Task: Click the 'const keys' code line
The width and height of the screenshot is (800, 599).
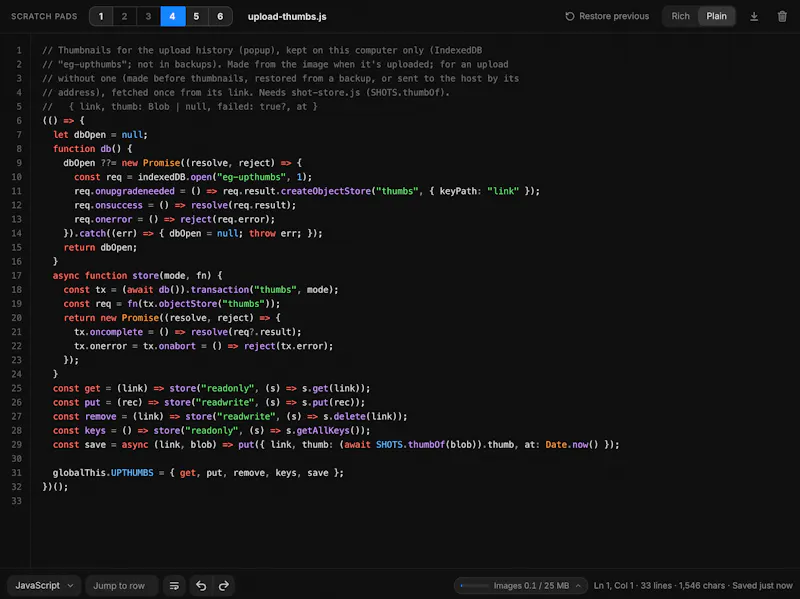Action: pos(212,431)
